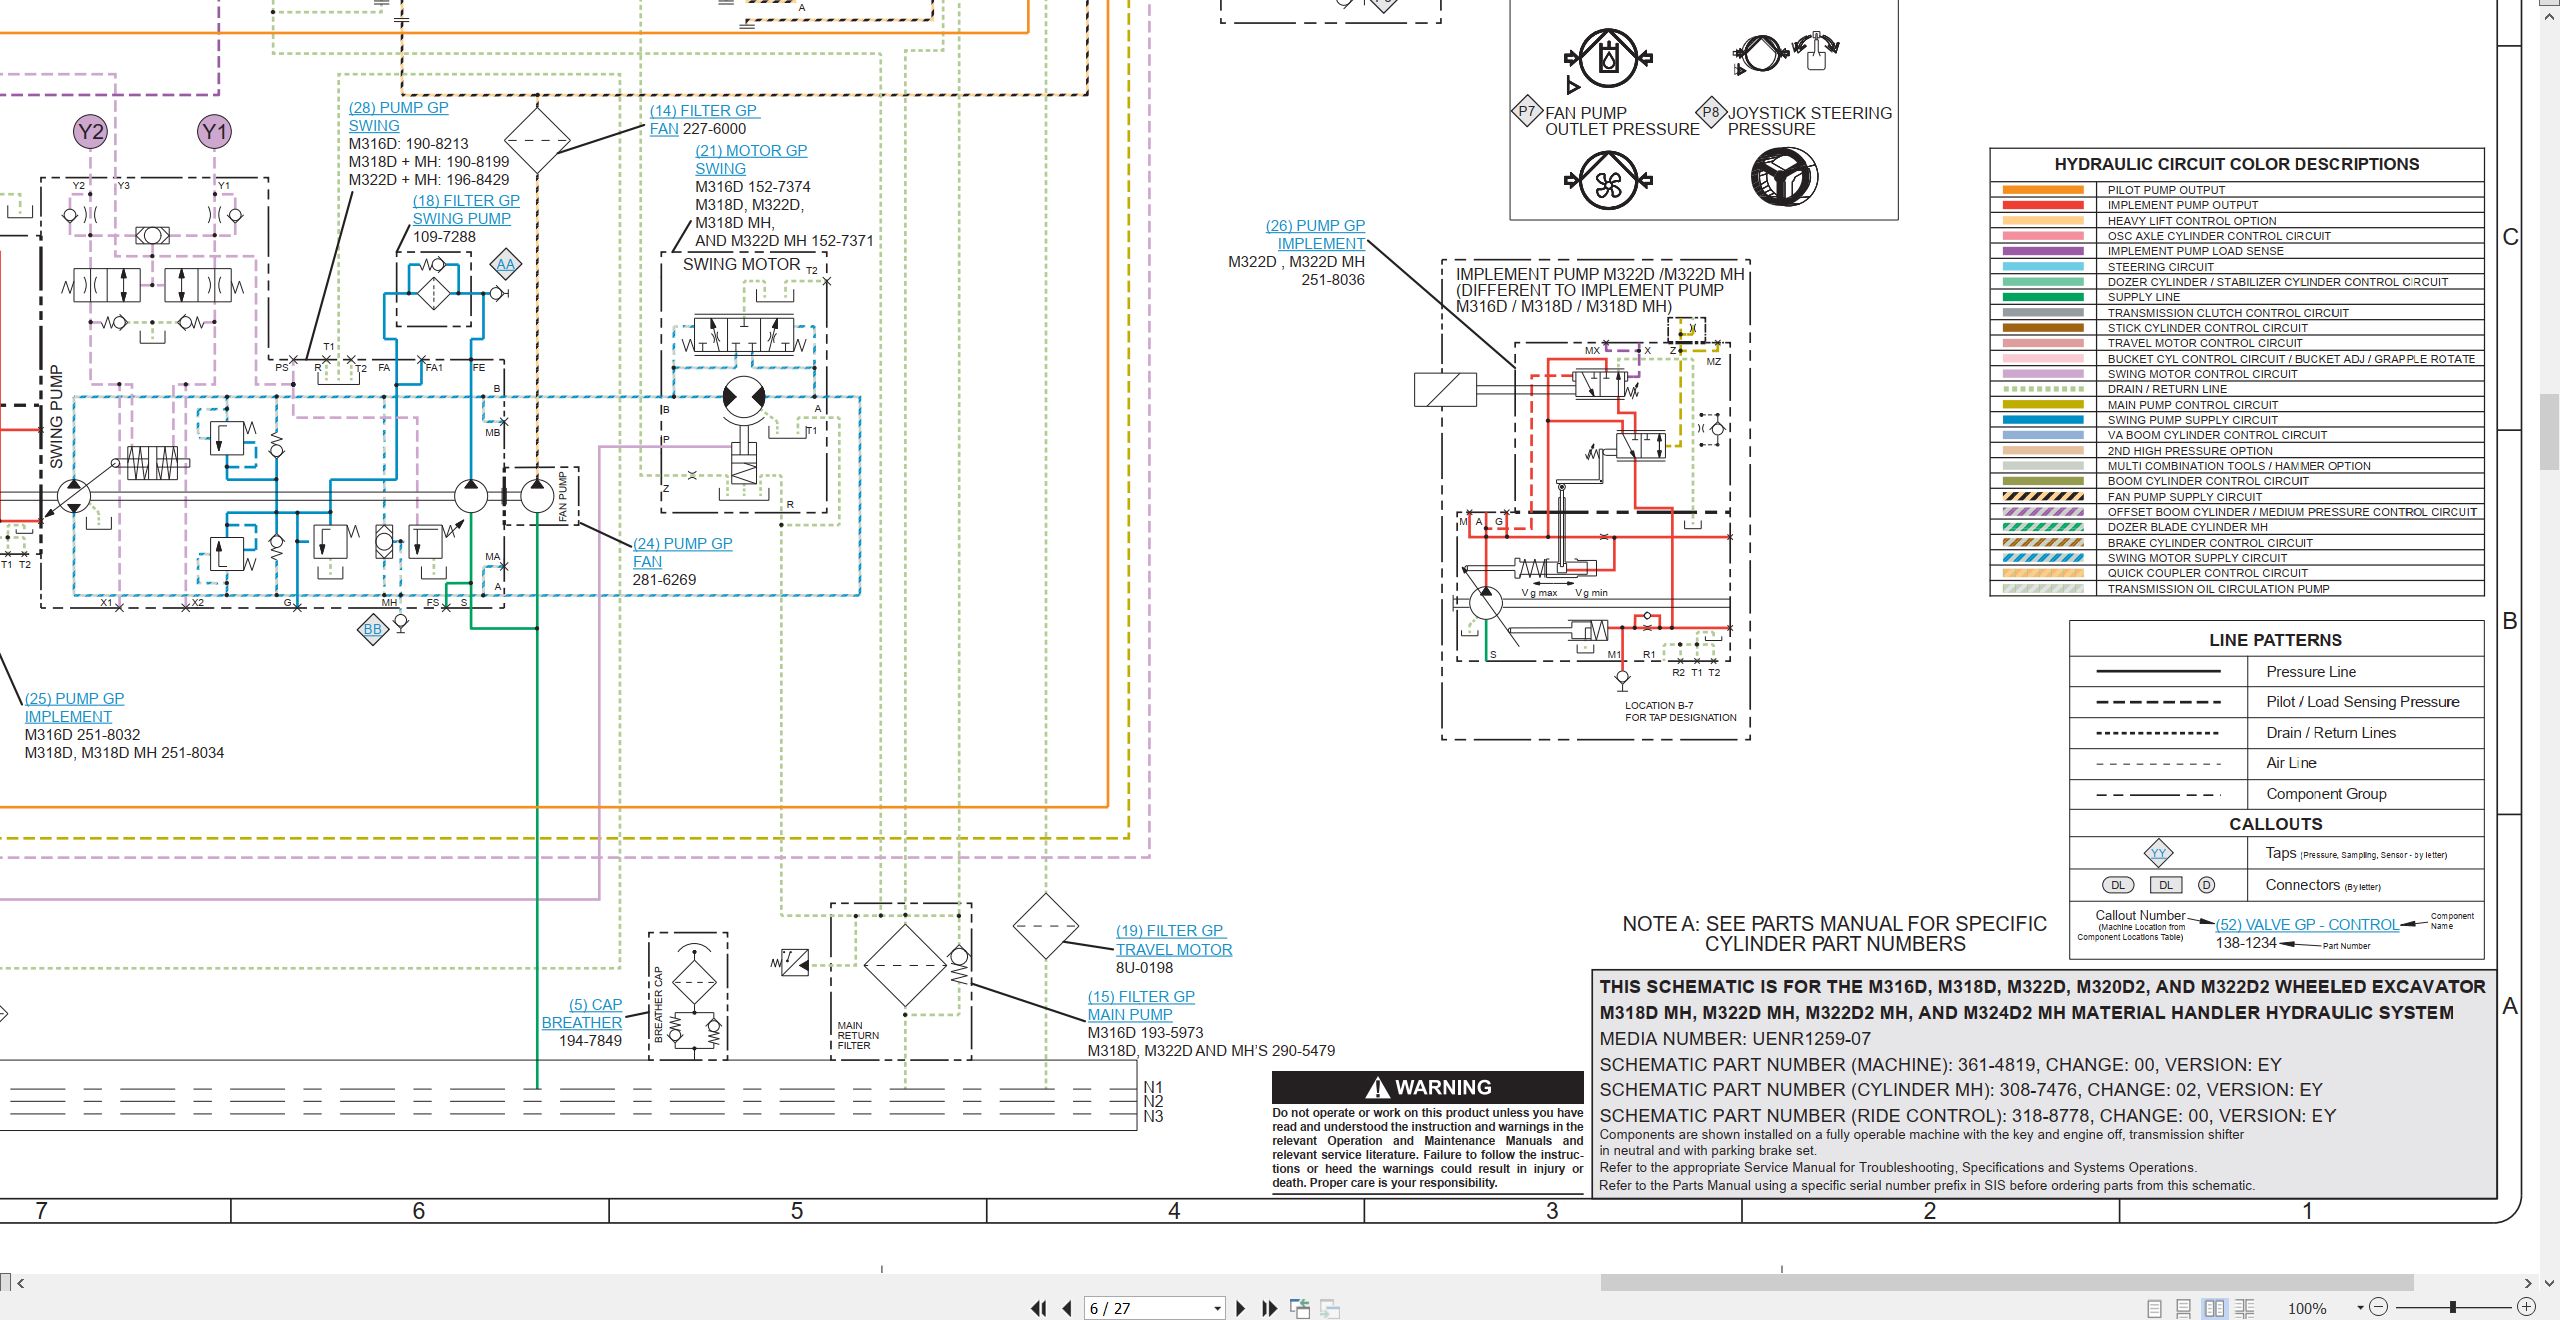Click the MAIN RETURN FILTER label

pos(858,1036)
